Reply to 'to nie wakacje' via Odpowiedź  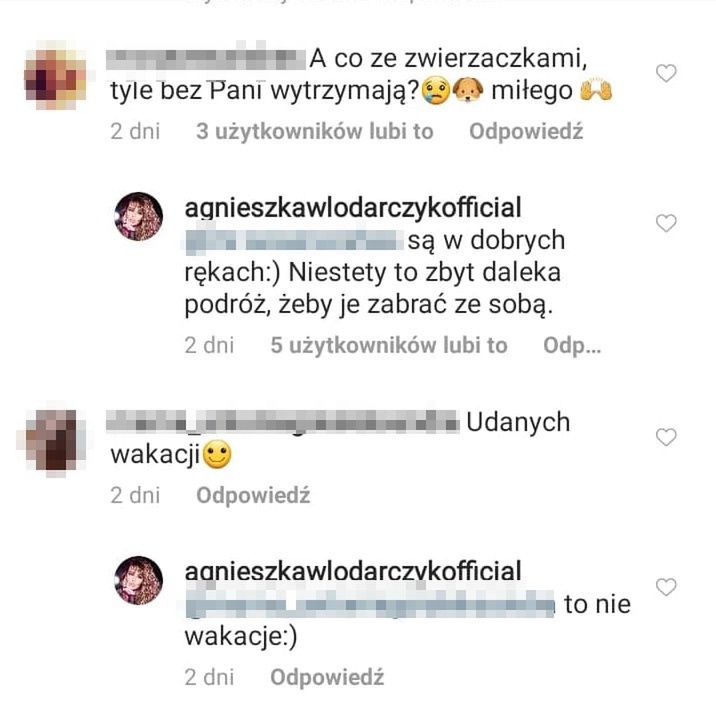pos(327,677)
